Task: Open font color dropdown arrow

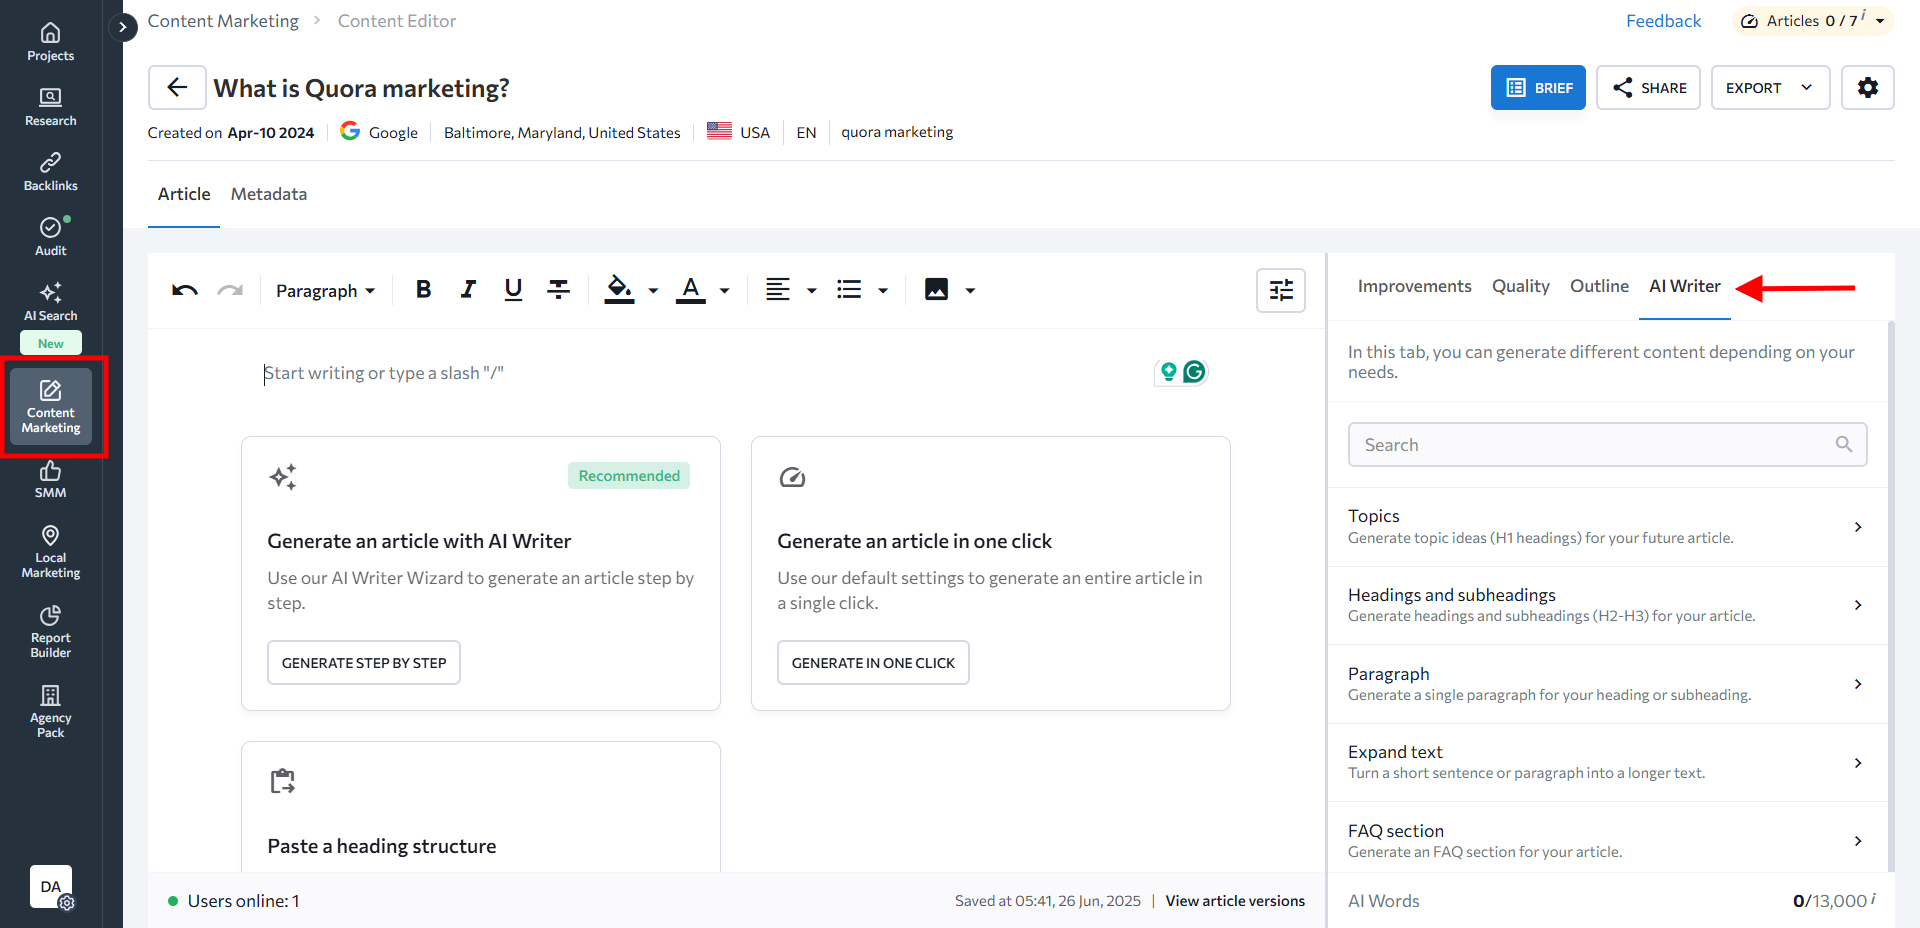Action: pyautogui.click(x=724, y=291)
